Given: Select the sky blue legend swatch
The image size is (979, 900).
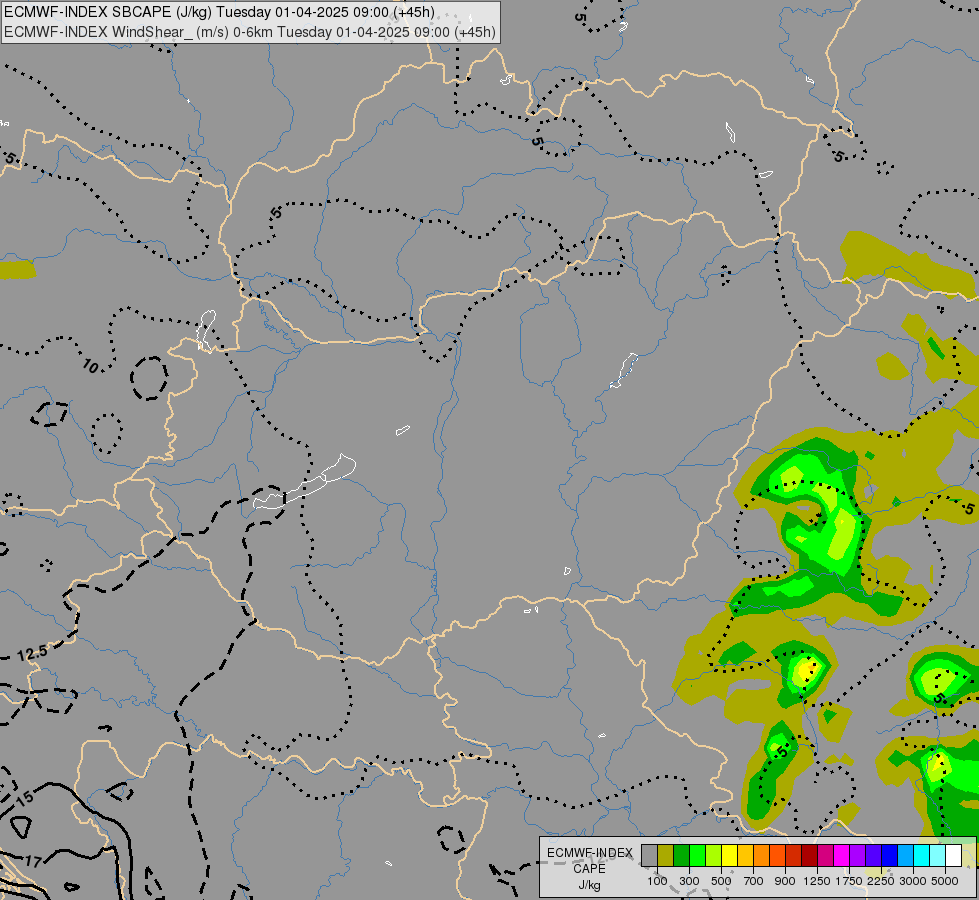Looking at the screenshot, I should 905,855.
